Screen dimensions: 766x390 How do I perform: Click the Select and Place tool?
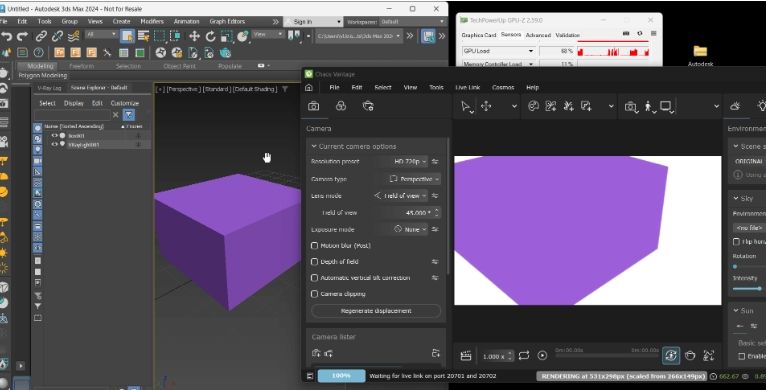point(243,36)
